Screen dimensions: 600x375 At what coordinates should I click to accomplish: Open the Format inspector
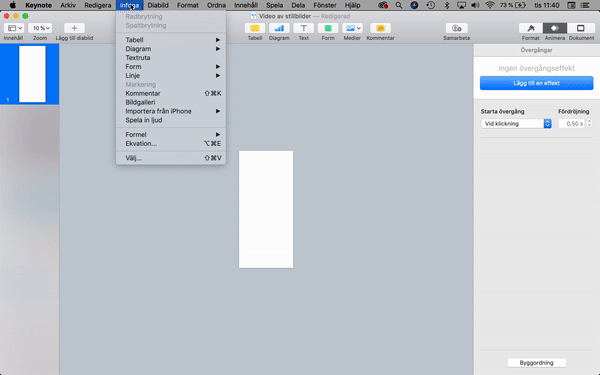(x=531, y=28)
